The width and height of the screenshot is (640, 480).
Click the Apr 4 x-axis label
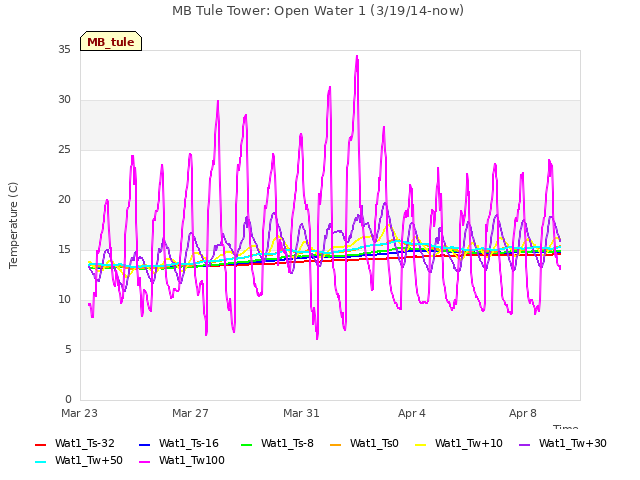tap(412, 413)
